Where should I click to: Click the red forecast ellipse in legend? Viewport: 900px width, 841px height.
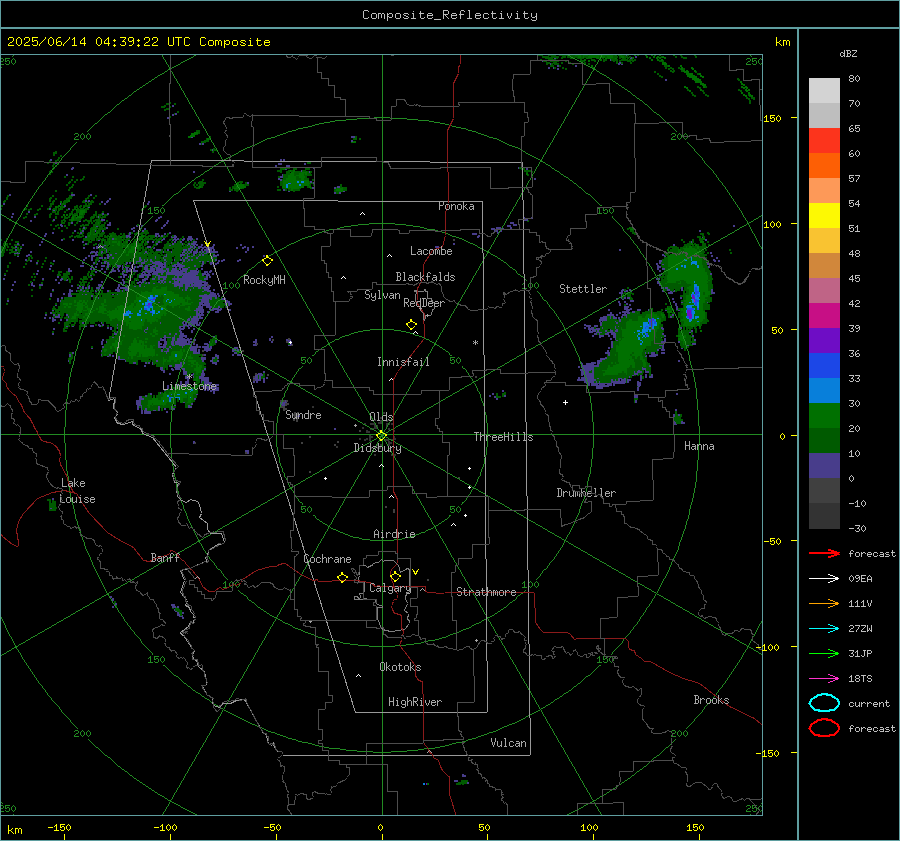pyautogui.click(x=824, y=728)
